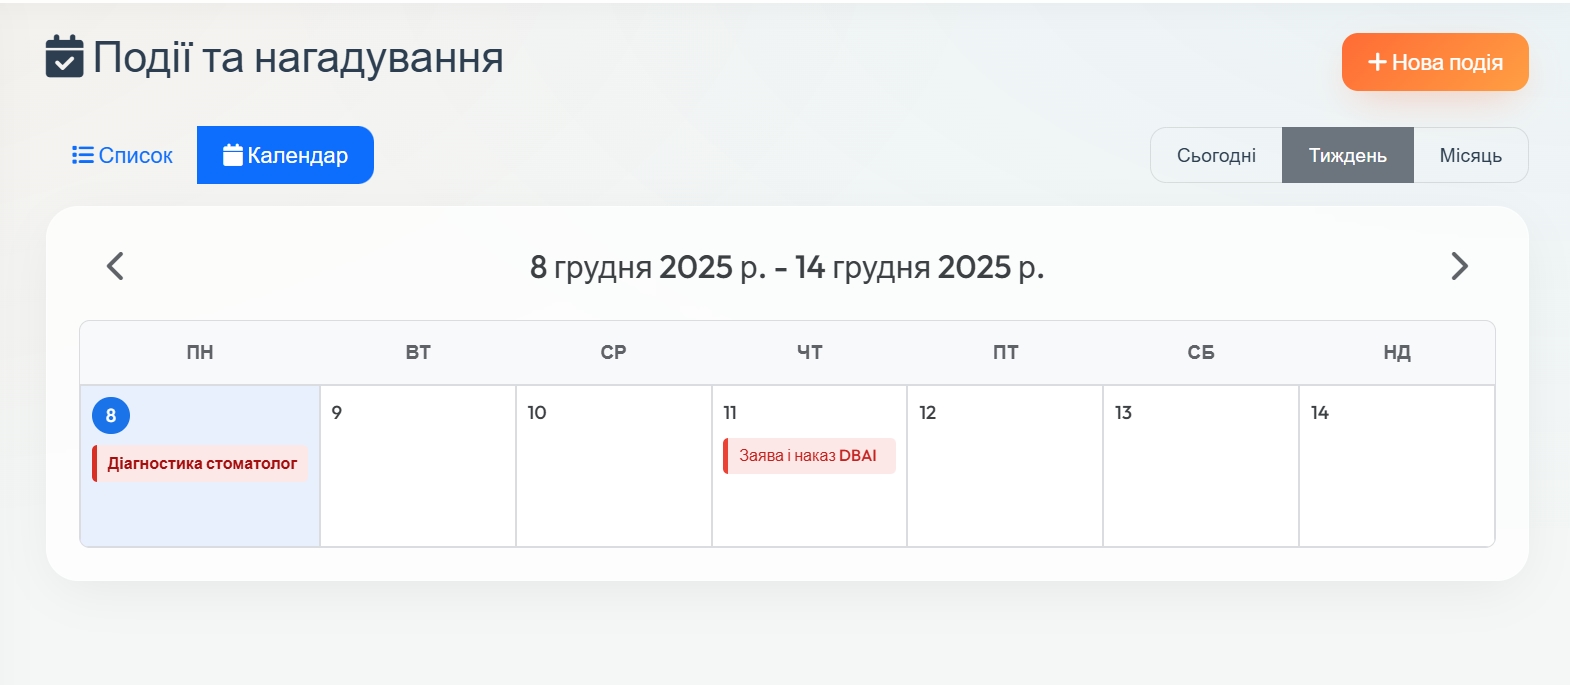Image resolution: width=1570 pixels, height=685 pixels.
Task: Open the Діагностика стоматолог event
Action: coord(201,463)
